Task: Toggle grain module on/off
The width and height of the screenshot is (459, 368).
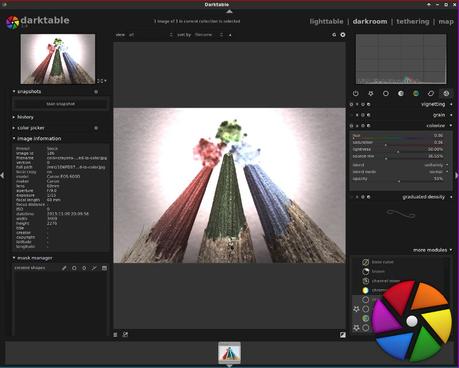Action: coord(351,115)
